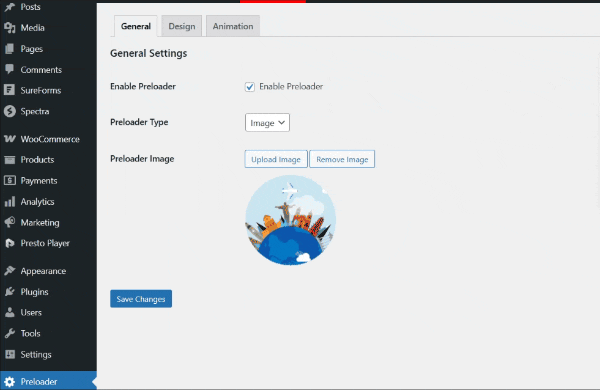Click the Pages icon in sidebar
The image size is (600, 390).
coord(10,49)
